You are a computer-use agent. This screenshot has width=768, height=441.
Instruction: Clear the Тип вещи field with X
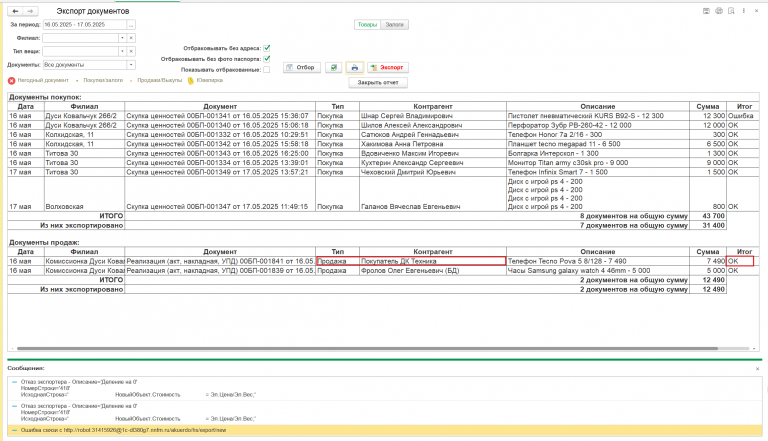click(131, 51)
